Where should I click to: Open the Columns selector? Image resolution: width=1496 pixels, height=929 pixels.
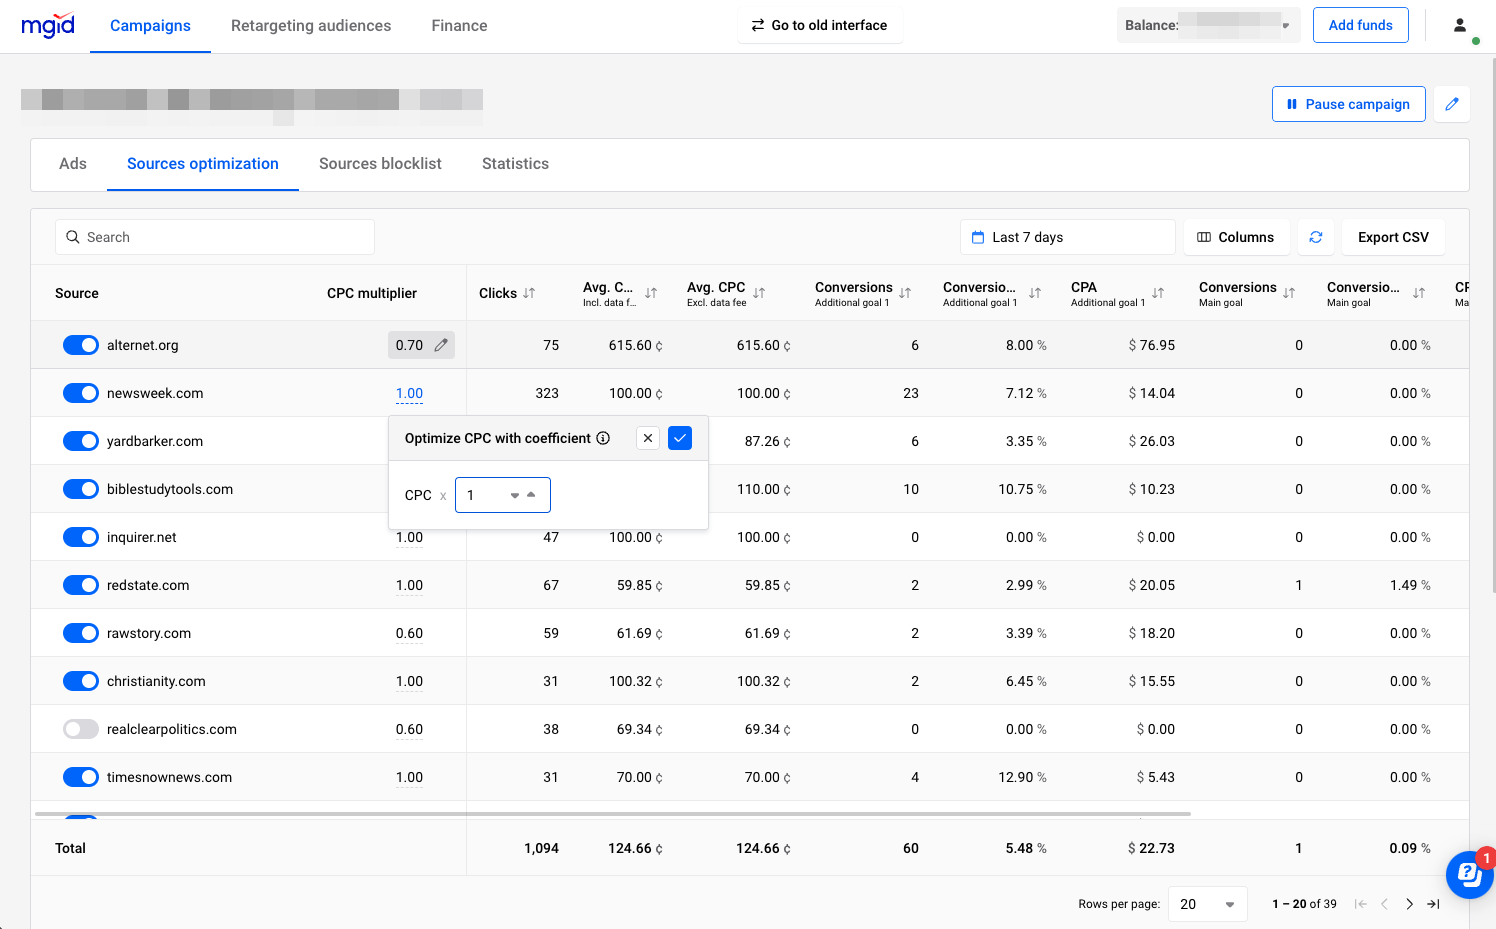1236,237
